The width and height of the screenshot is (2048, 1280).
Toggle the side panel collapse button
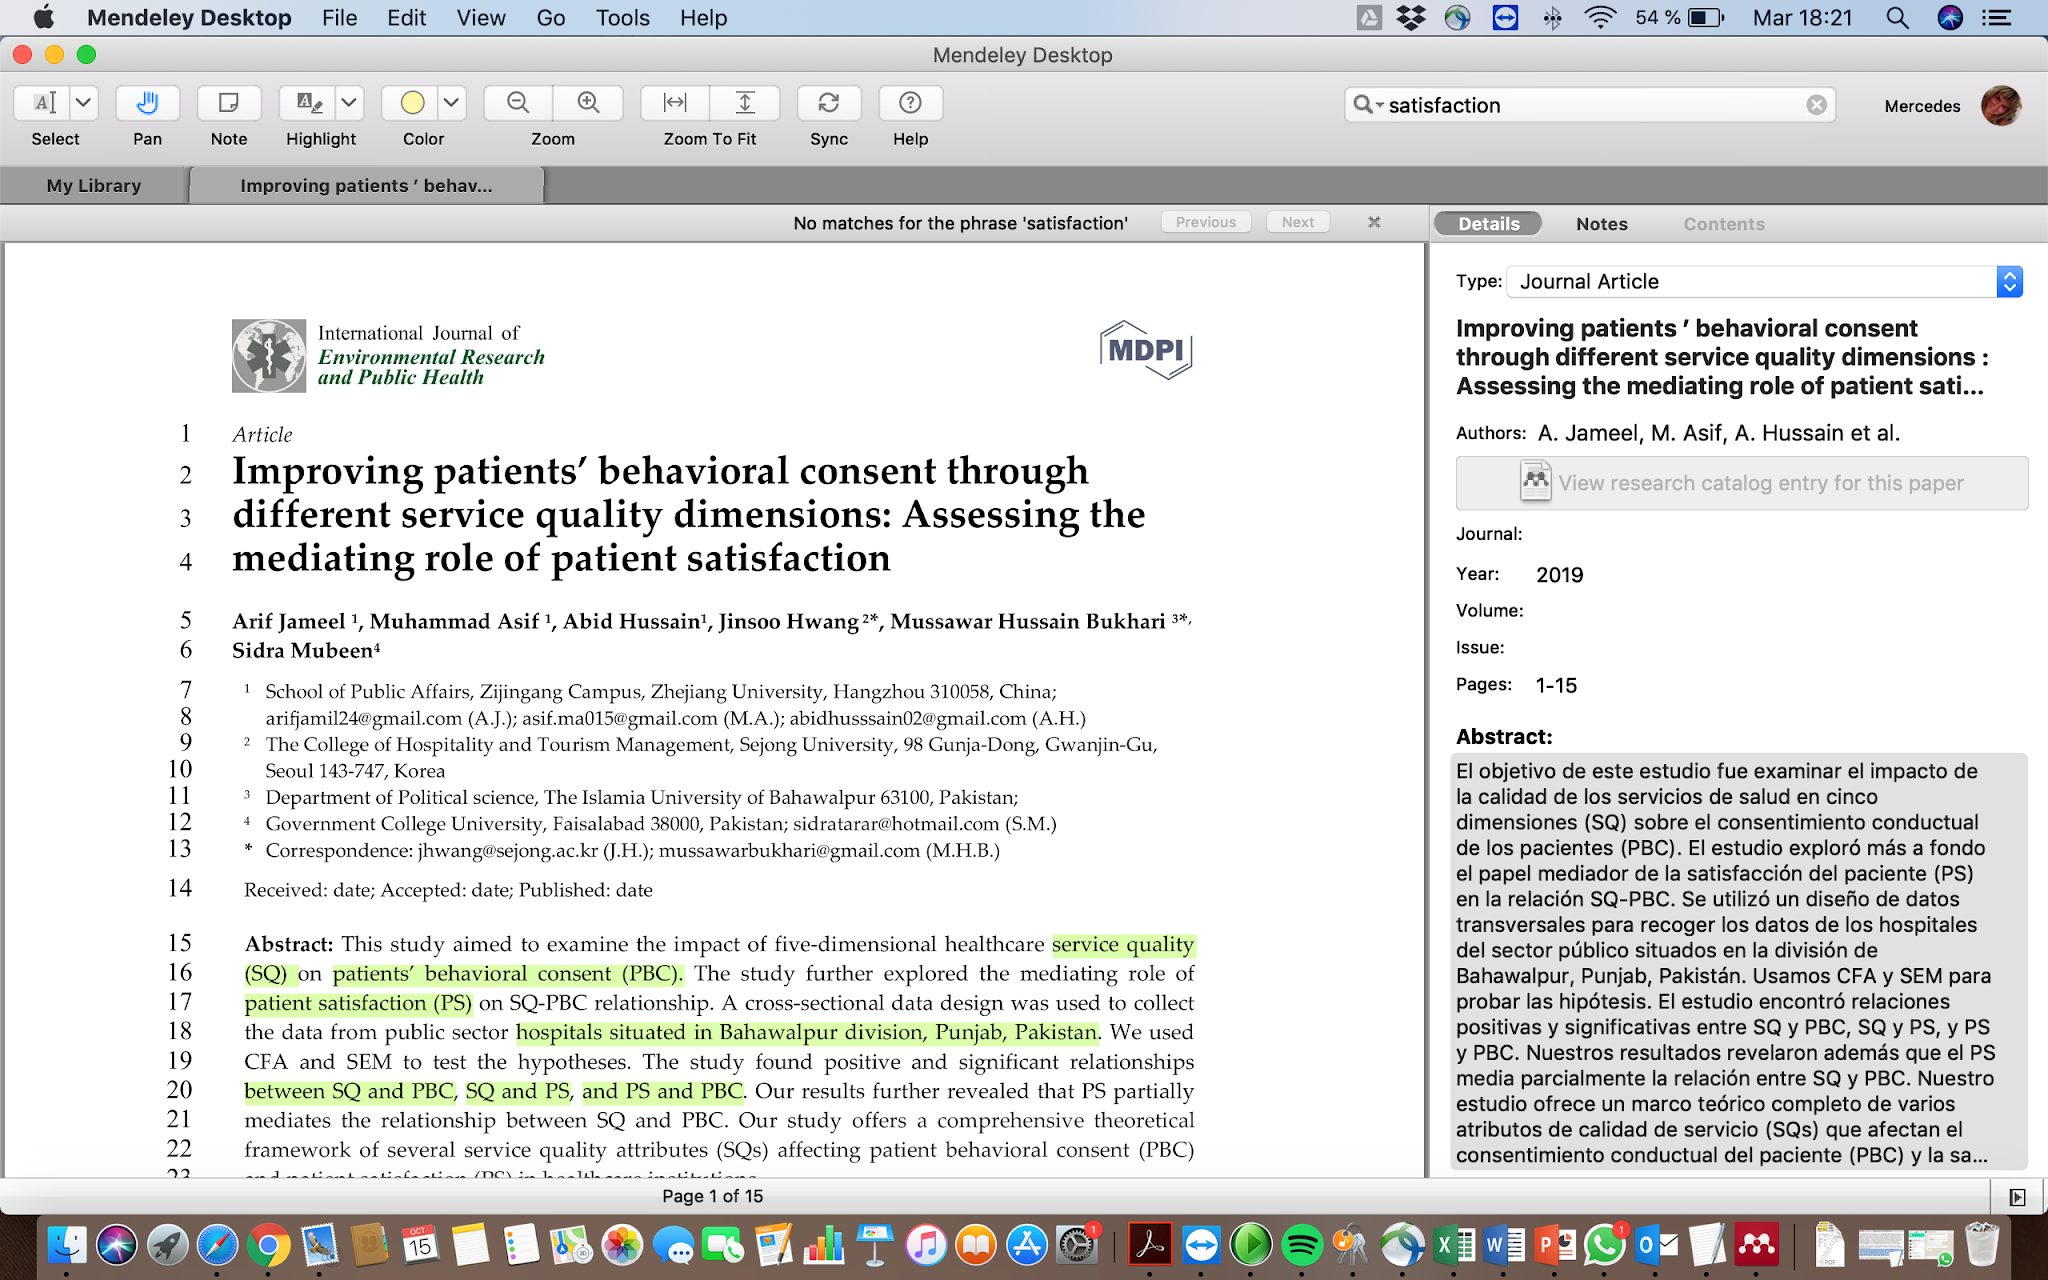pos(2017,1197)
